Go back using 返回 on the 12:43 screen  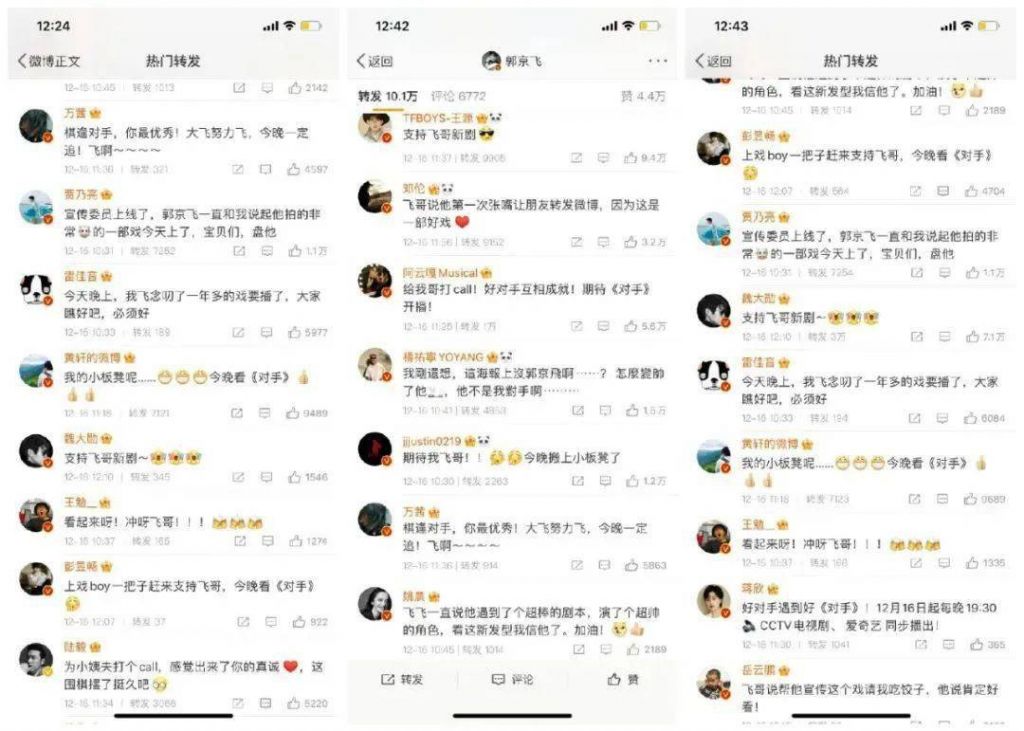pos(713,61)
